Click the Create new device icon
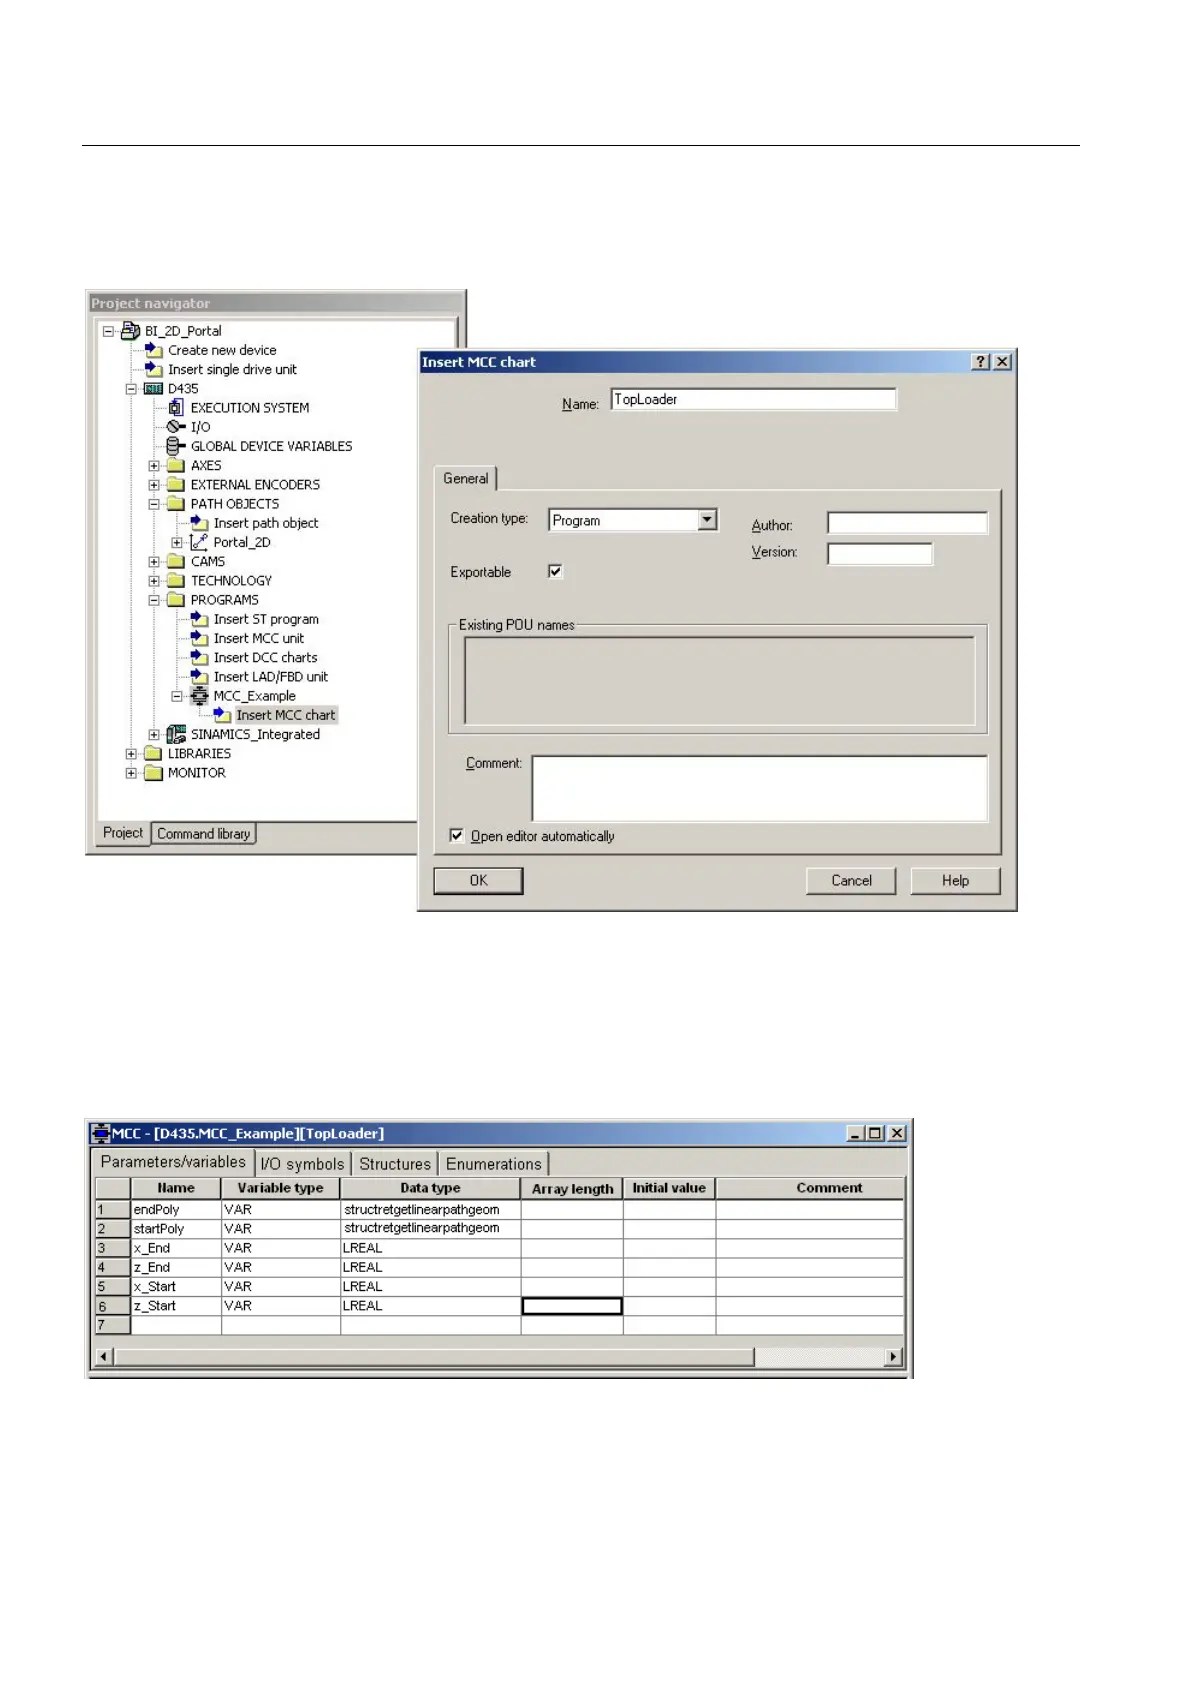The image size is (1190, 1684). tap(154, 350)
